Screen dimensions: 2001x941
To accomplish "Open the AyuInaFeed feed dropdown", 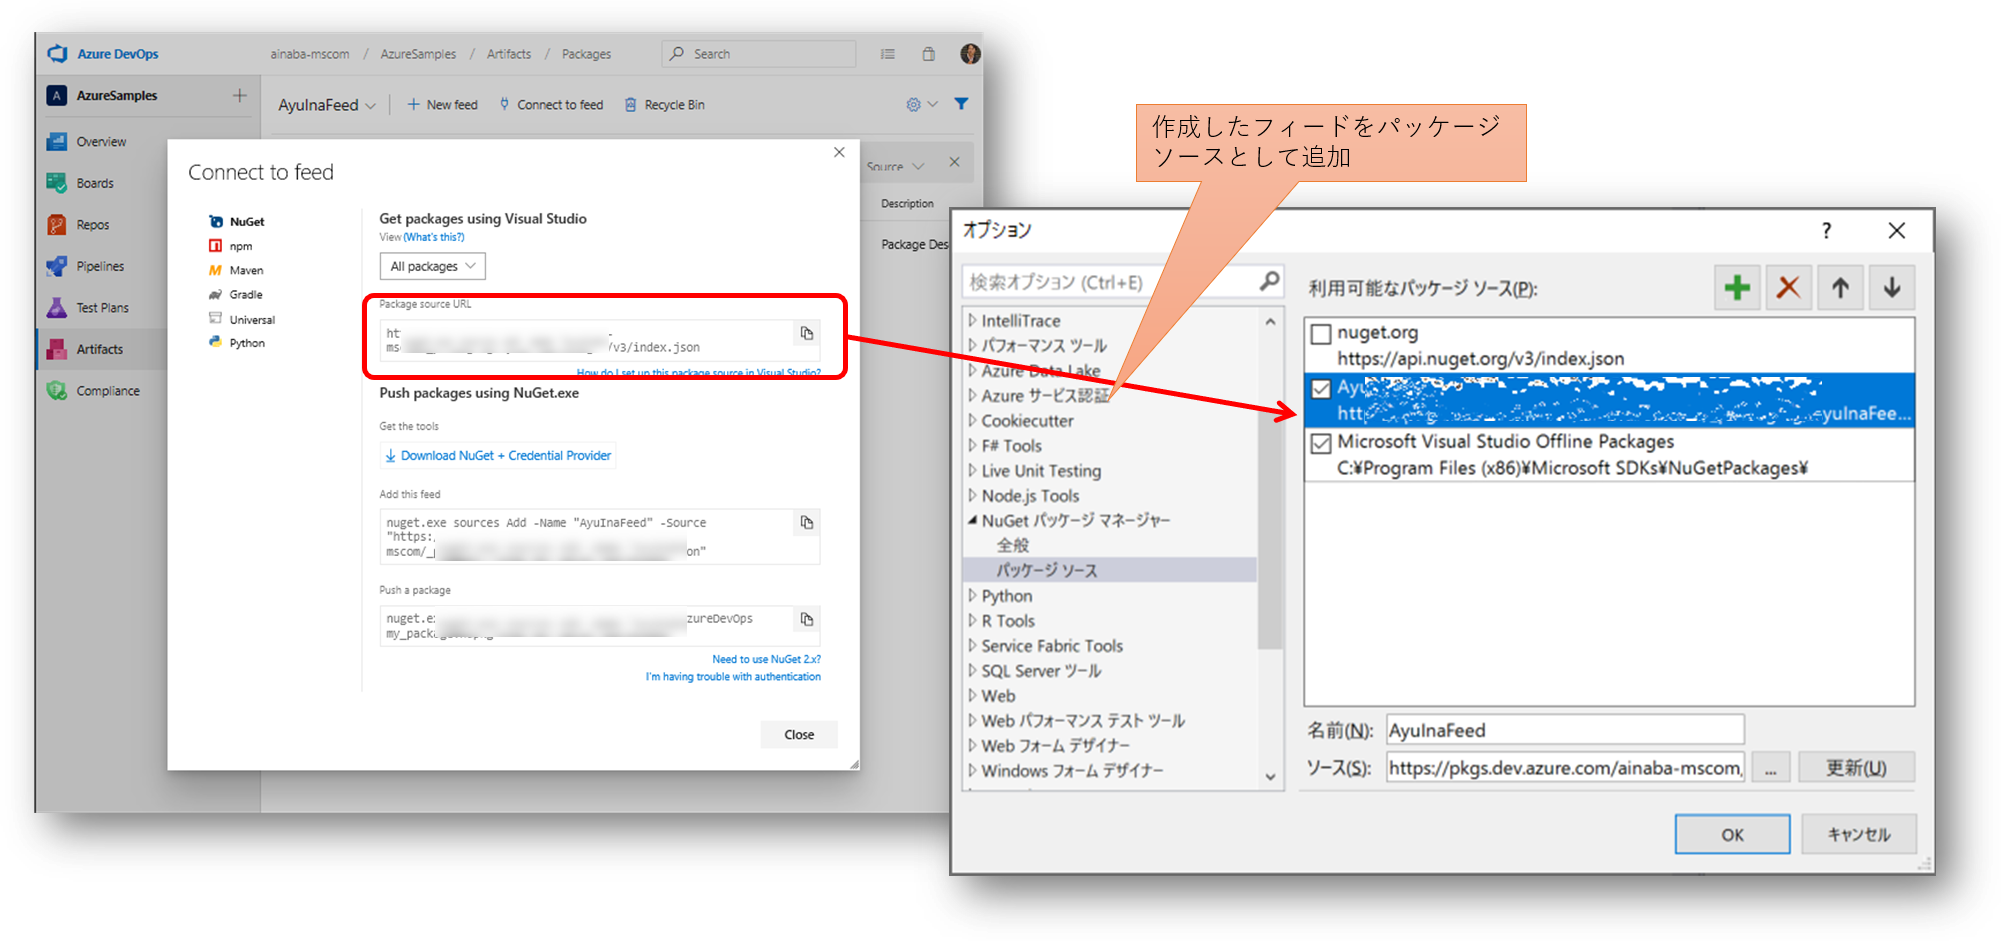I will click(x=327, y=105).
